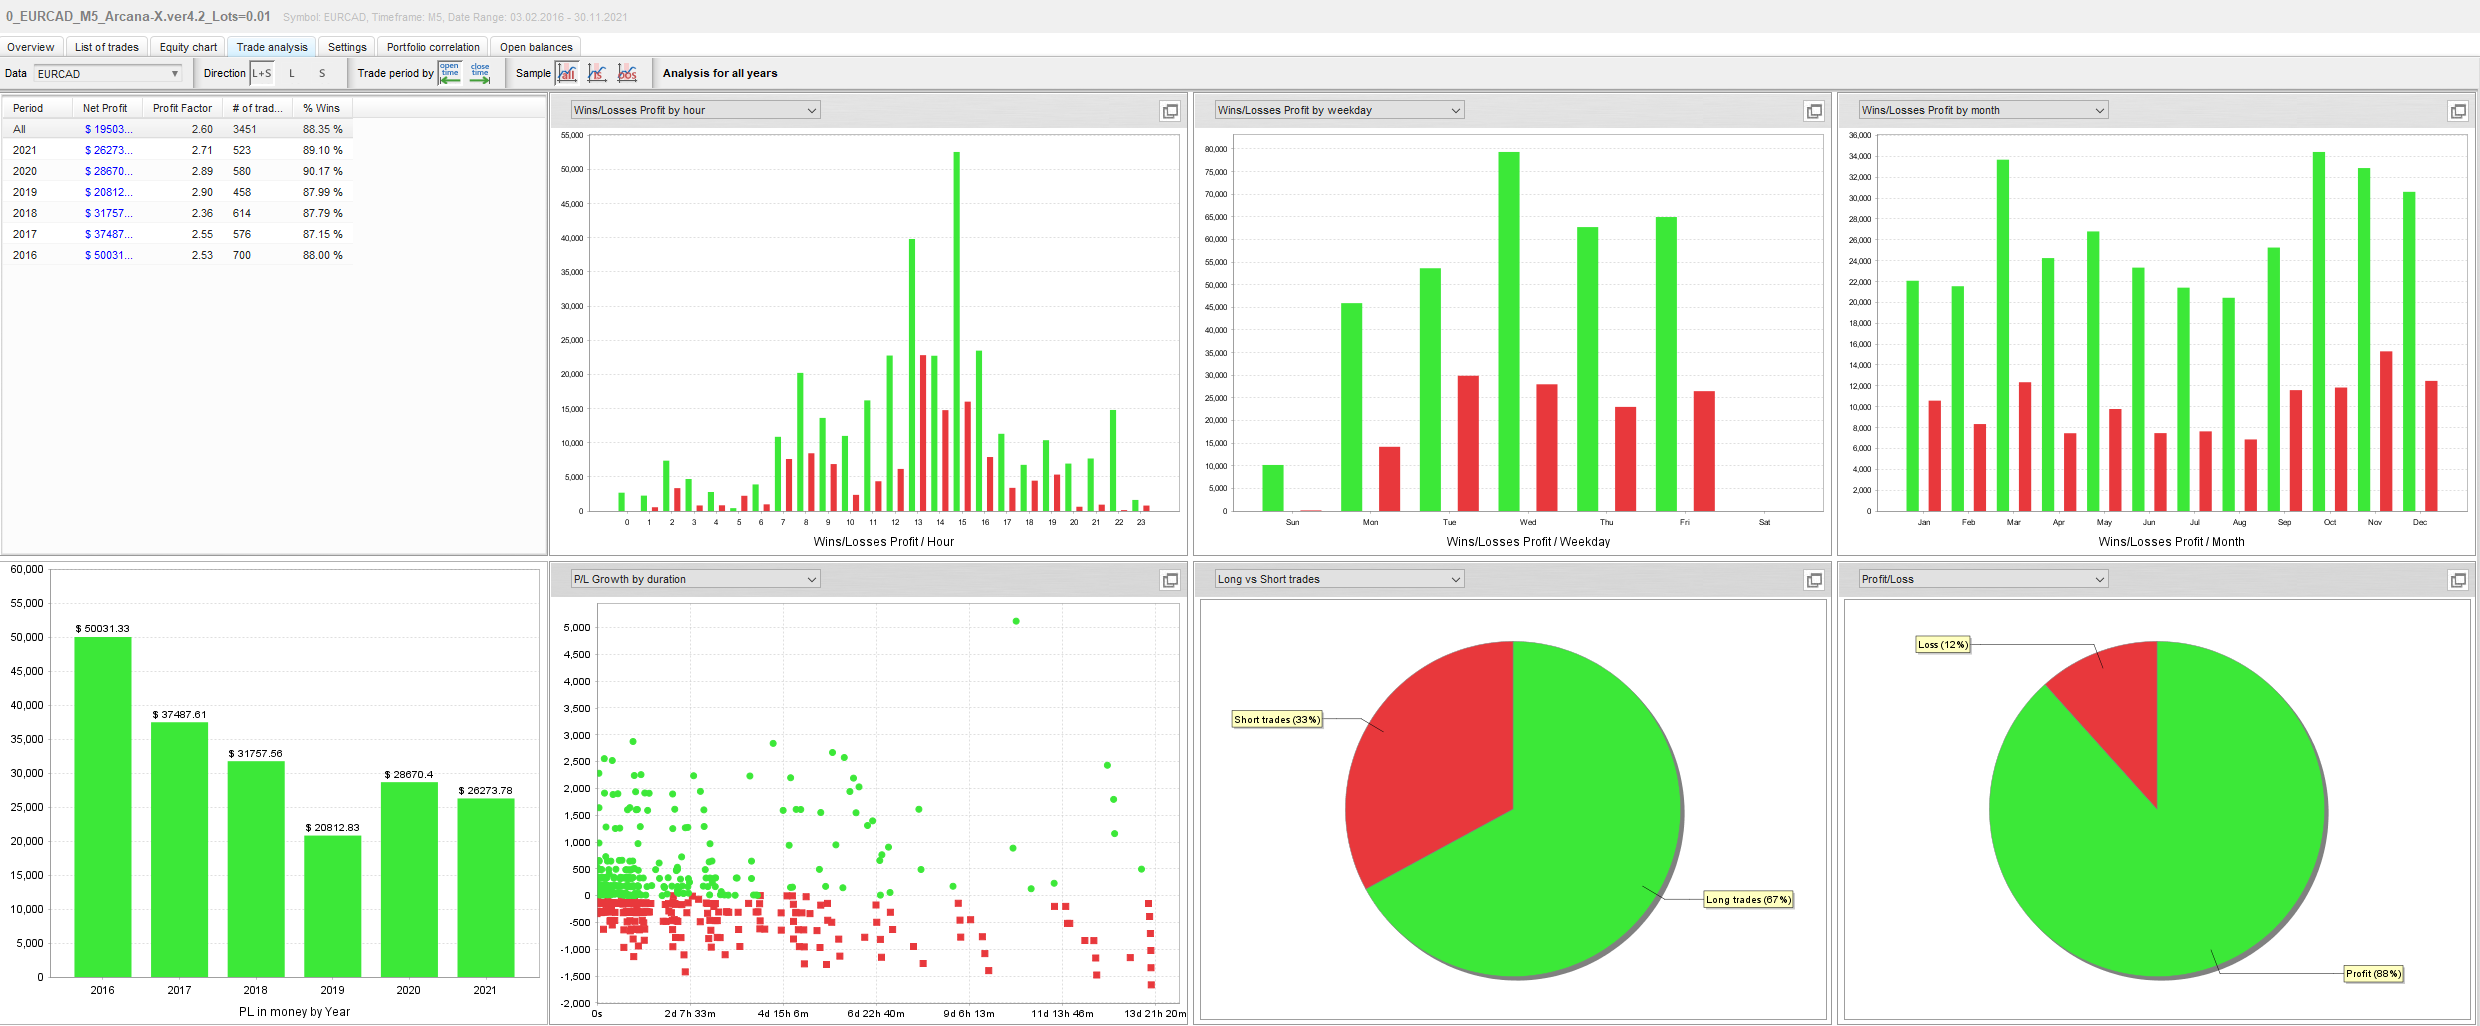Open the Wins/Losses Profit by weekday dropdown

1339,110
